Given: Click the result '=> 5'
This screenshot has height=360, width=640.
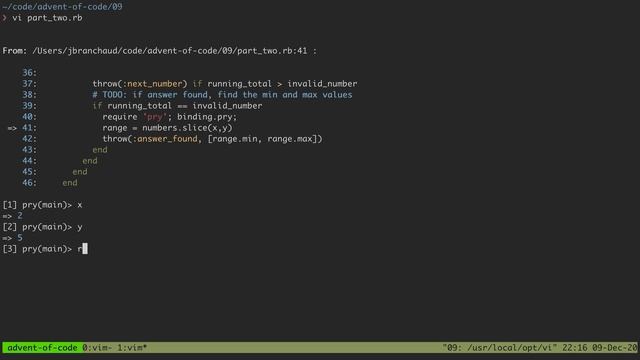Looking at the screenshot, I should (13, 238).
